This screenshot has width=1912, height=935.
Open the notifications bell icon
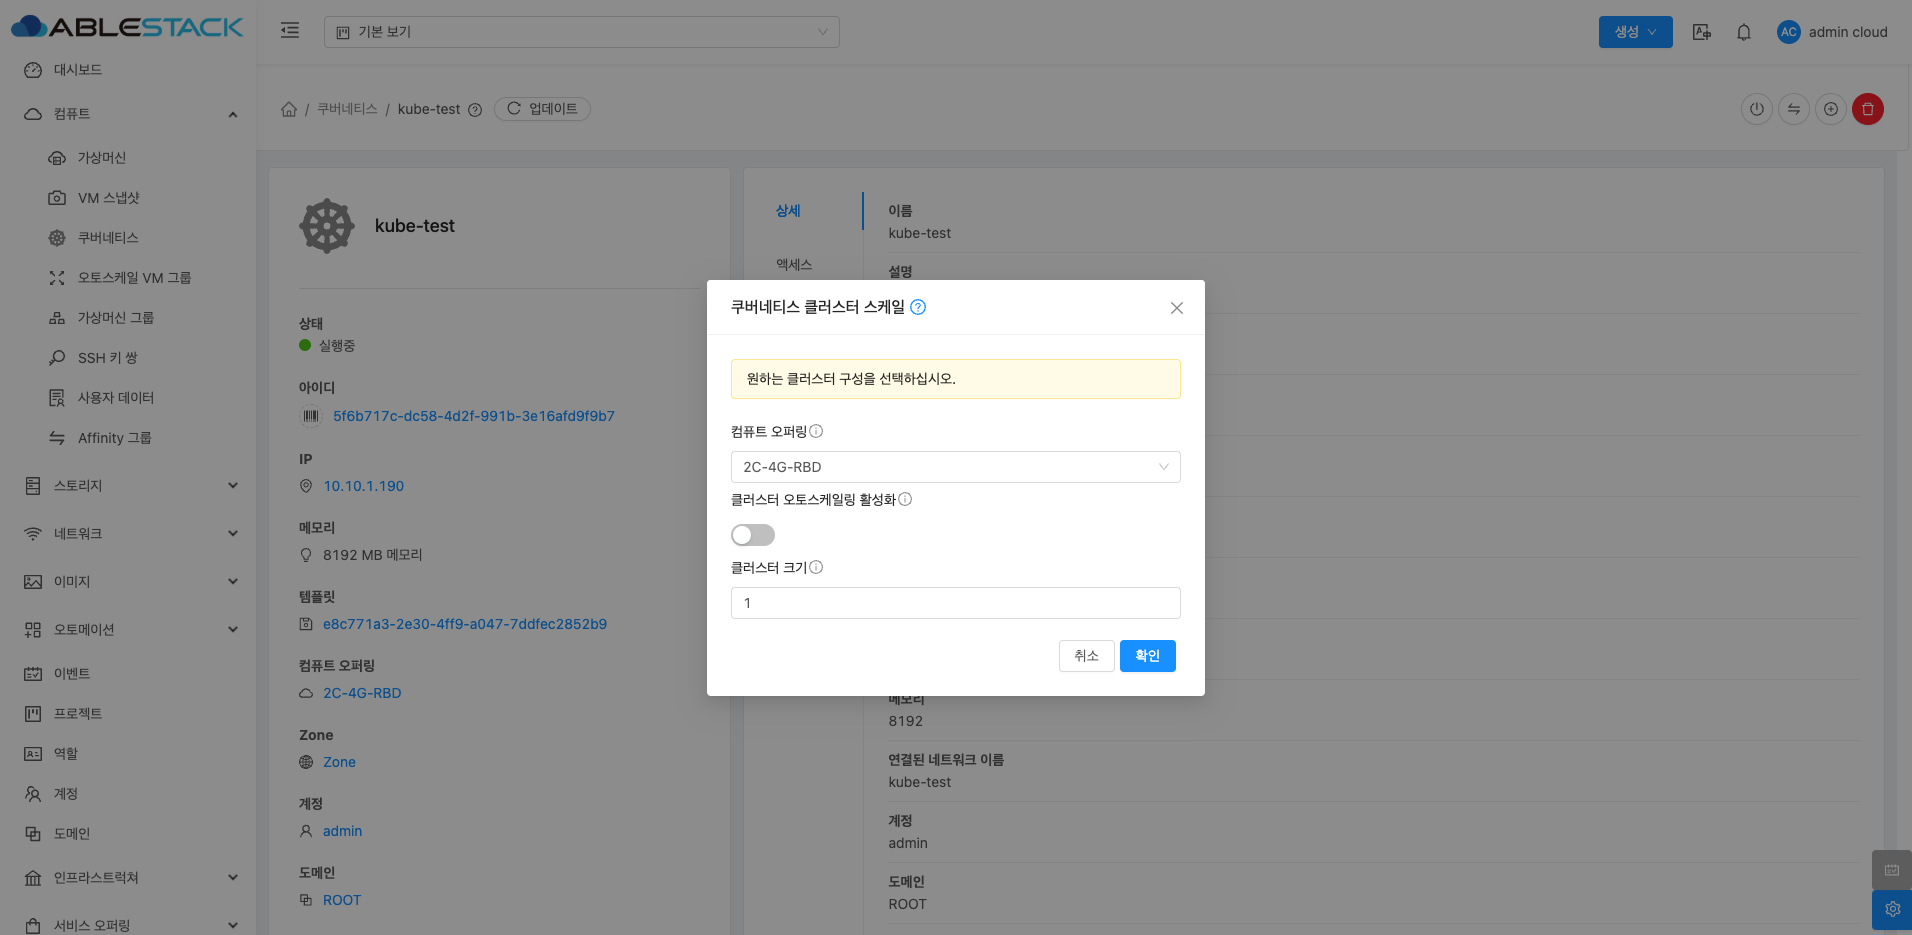coord(1743,32)
